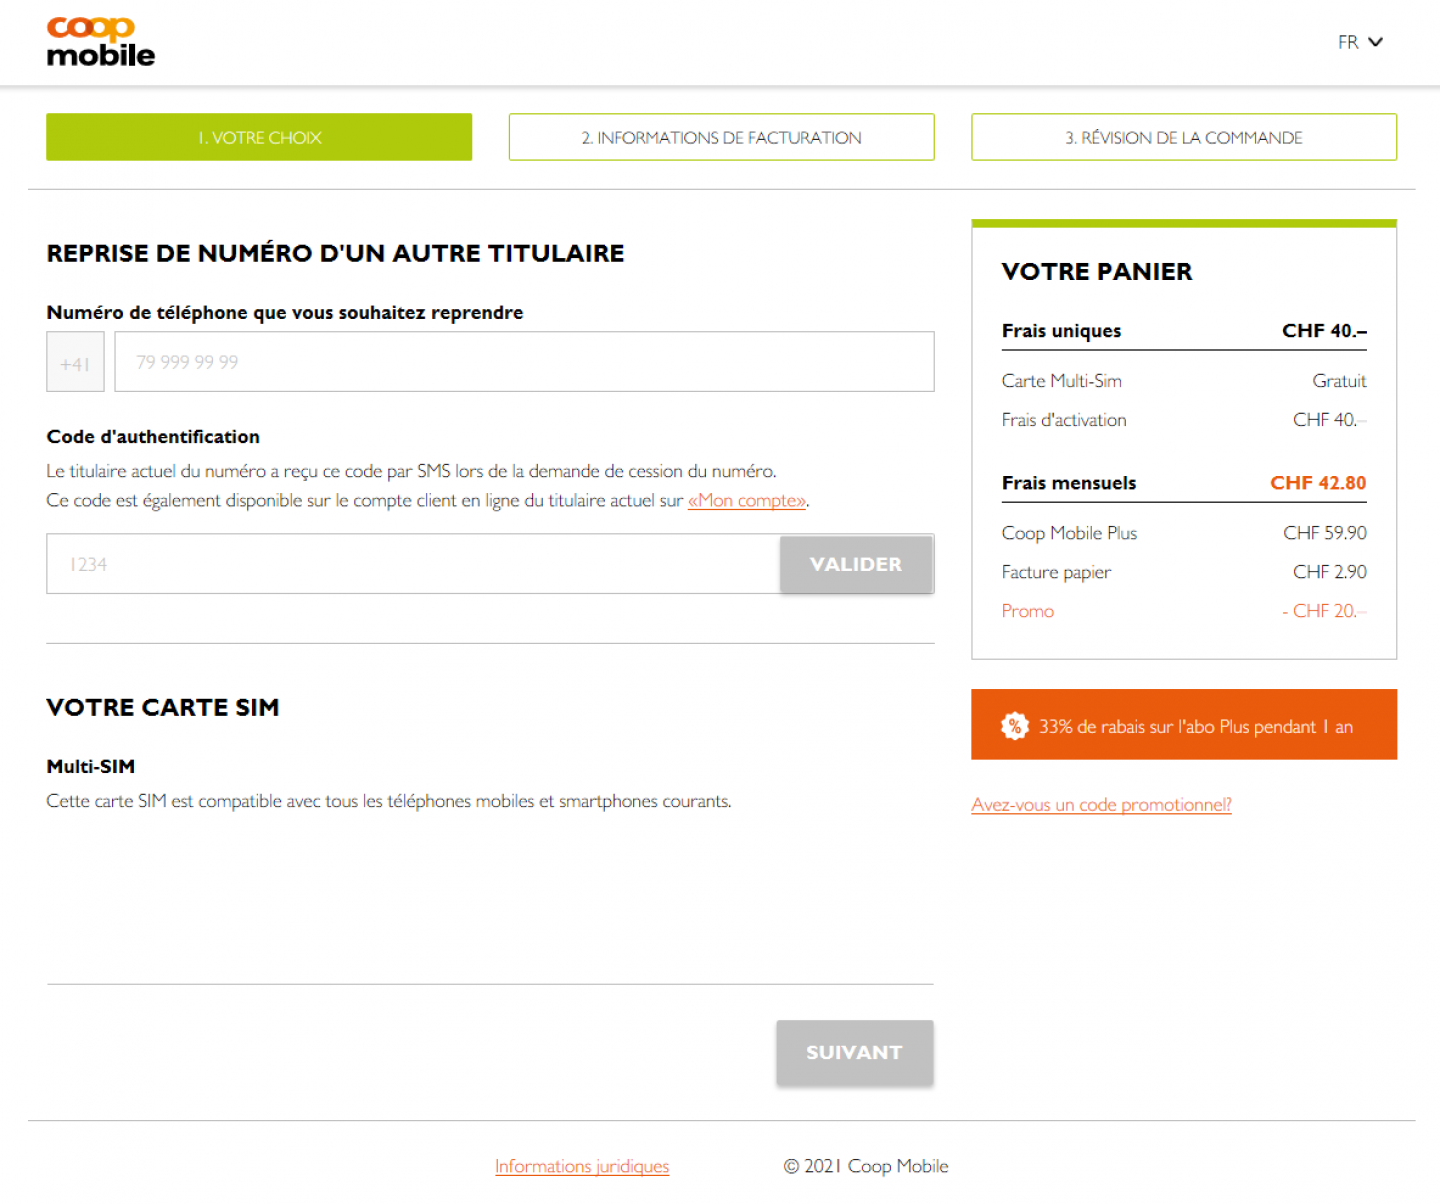Click the language chevron arrow
The image size is (1440, 1204).
(1375, 42)
